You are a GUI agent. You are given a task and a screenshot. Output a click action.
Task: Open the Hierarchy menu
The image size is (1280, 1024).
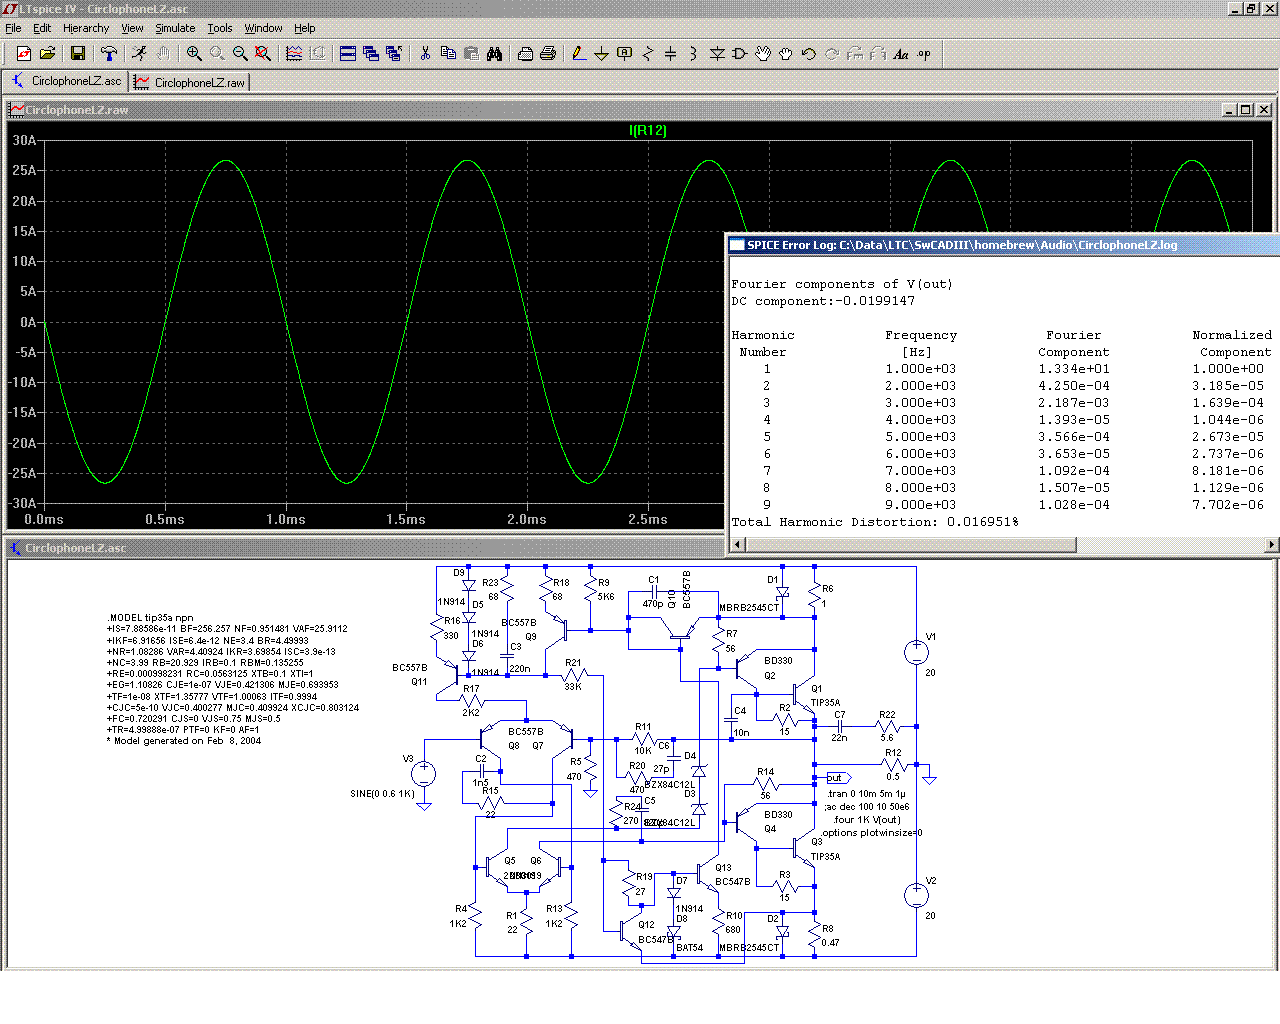[86, 28]
